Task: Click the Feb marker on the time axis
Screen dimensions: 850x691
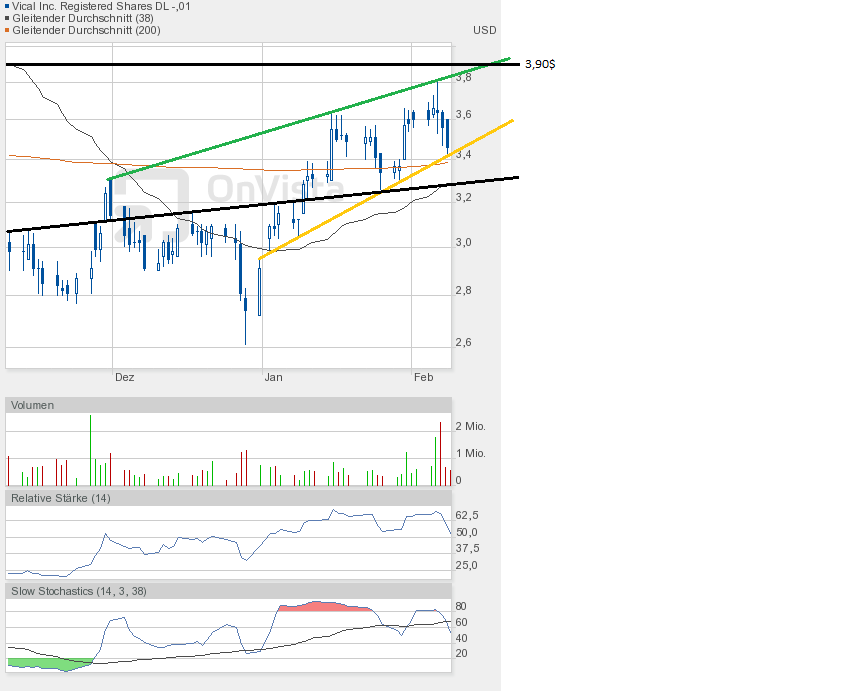Action: point(423,377)
